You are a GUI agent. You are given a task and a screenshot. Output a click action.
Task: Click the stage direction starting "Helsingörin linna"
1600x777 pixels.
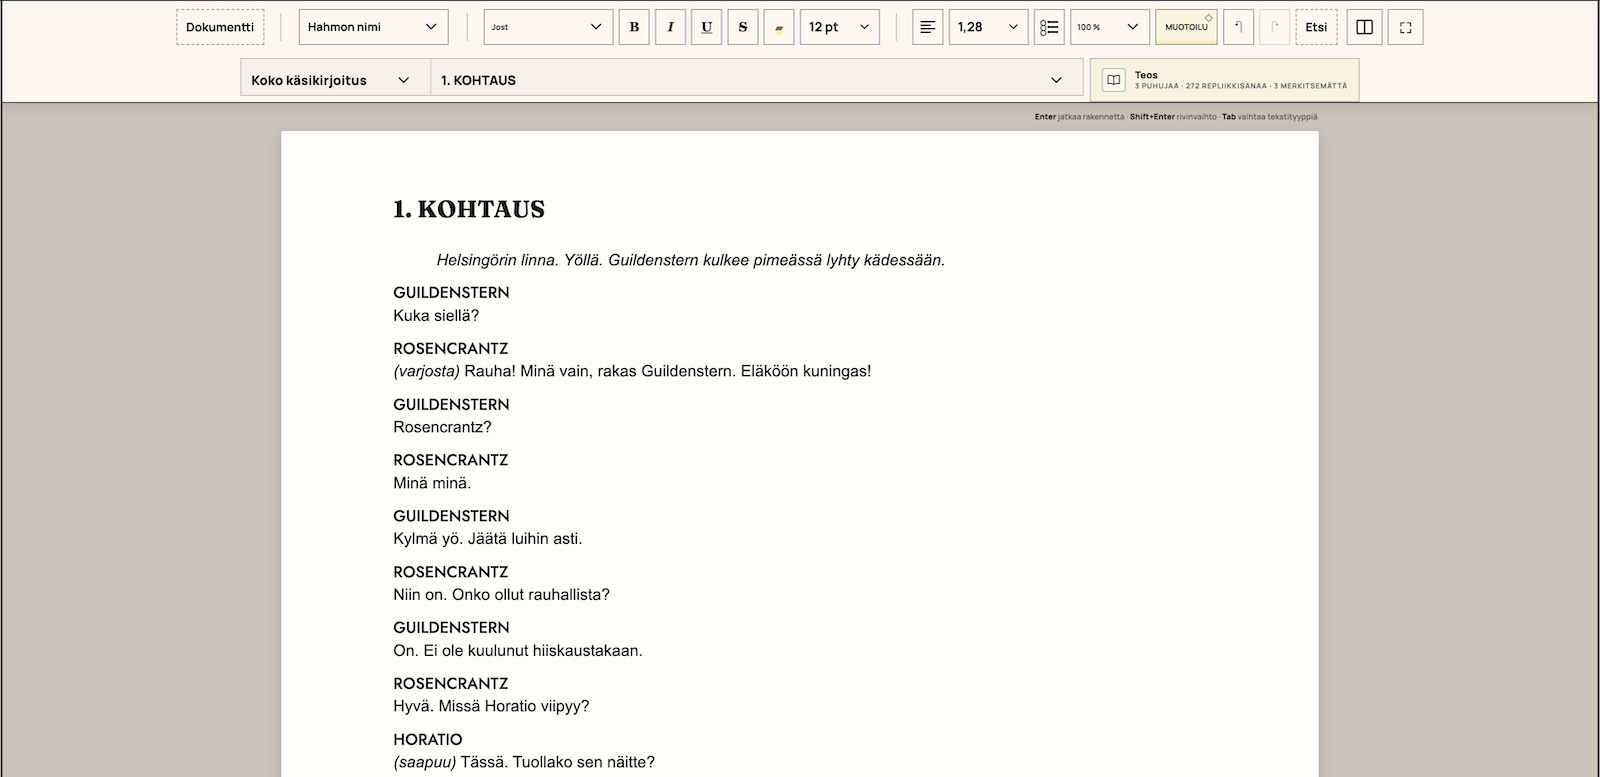pos(690,260)
